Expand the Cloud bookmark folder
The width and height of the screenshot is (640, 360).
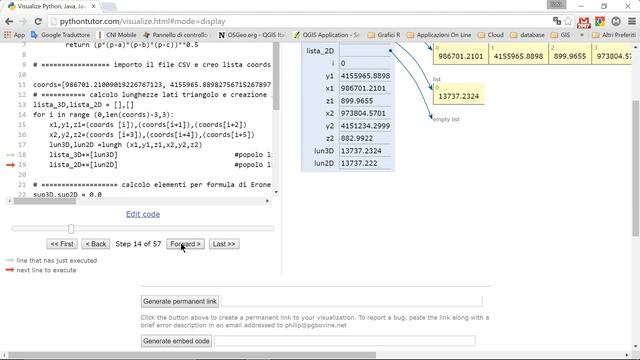(x=491, y=35)
